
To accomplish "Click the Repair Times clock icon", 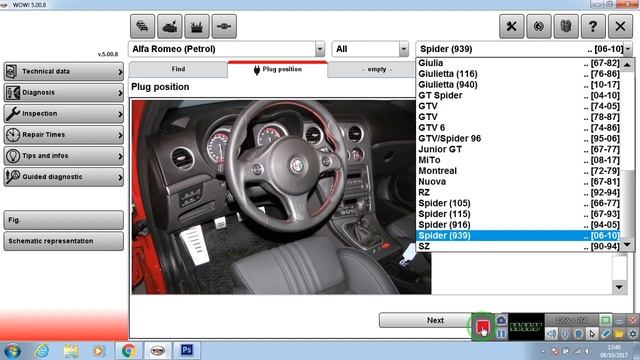I will coord(13,135).
